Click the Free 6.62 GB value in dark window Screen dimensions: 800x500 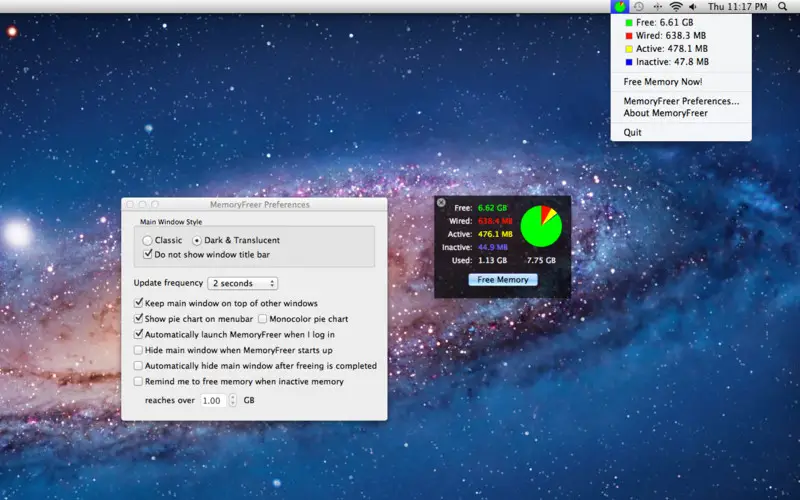click(492, 208)
